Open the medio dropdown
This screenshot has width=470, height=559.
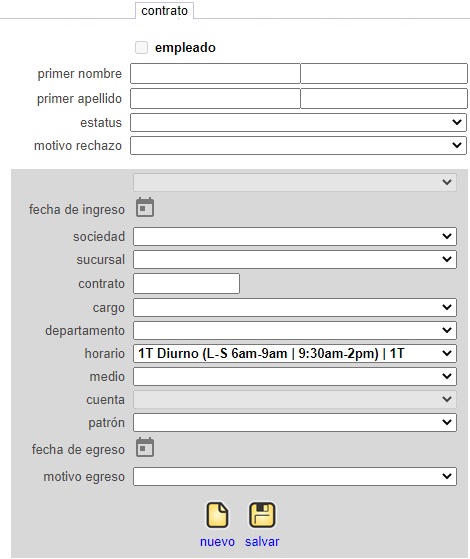tap(295, 376)
